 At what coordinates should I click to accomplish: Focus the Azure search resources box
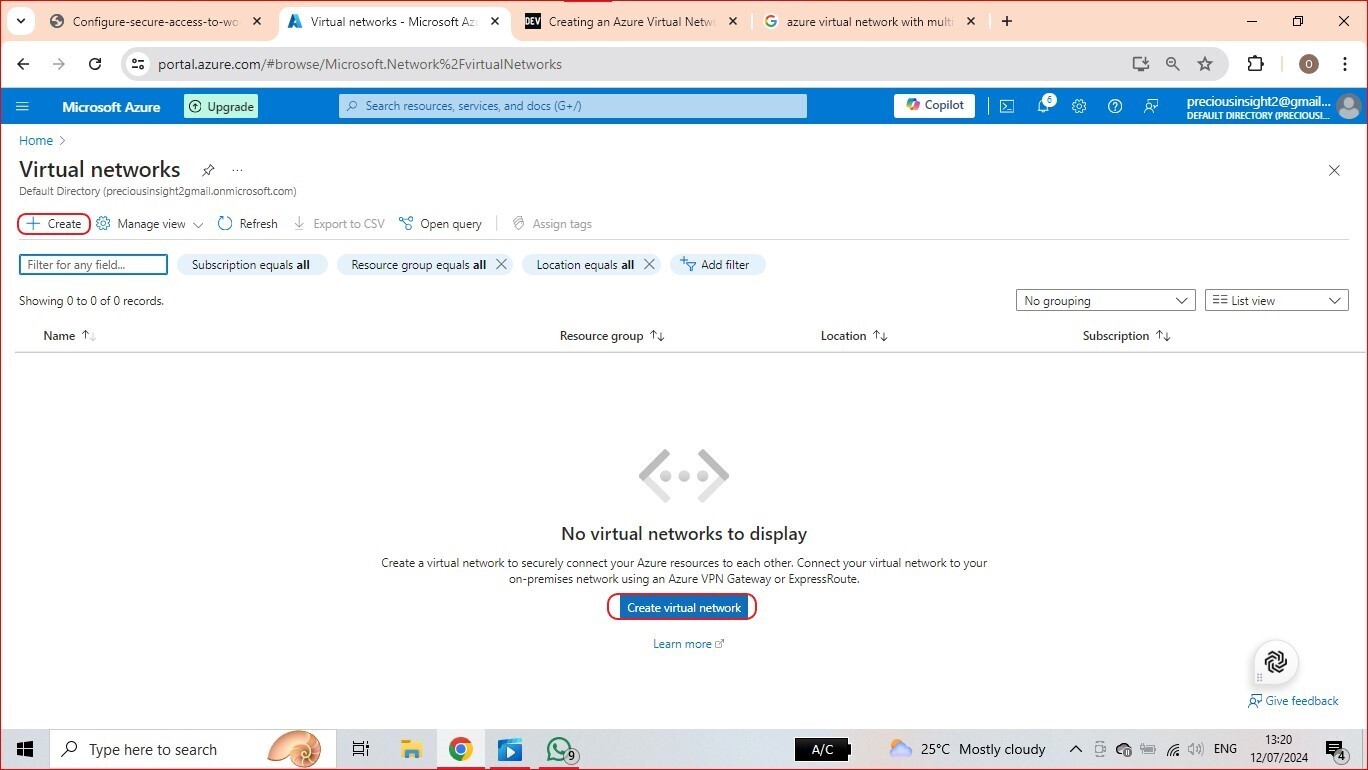[573, 106]
